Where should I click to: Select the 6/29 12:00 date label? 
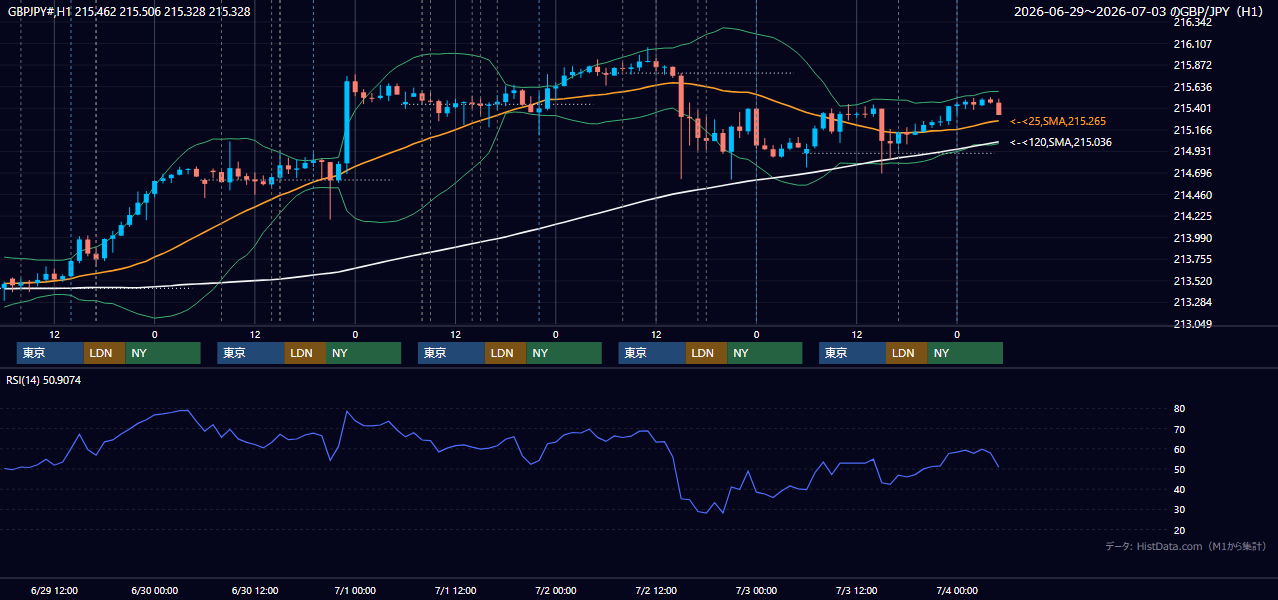point(55,590)
